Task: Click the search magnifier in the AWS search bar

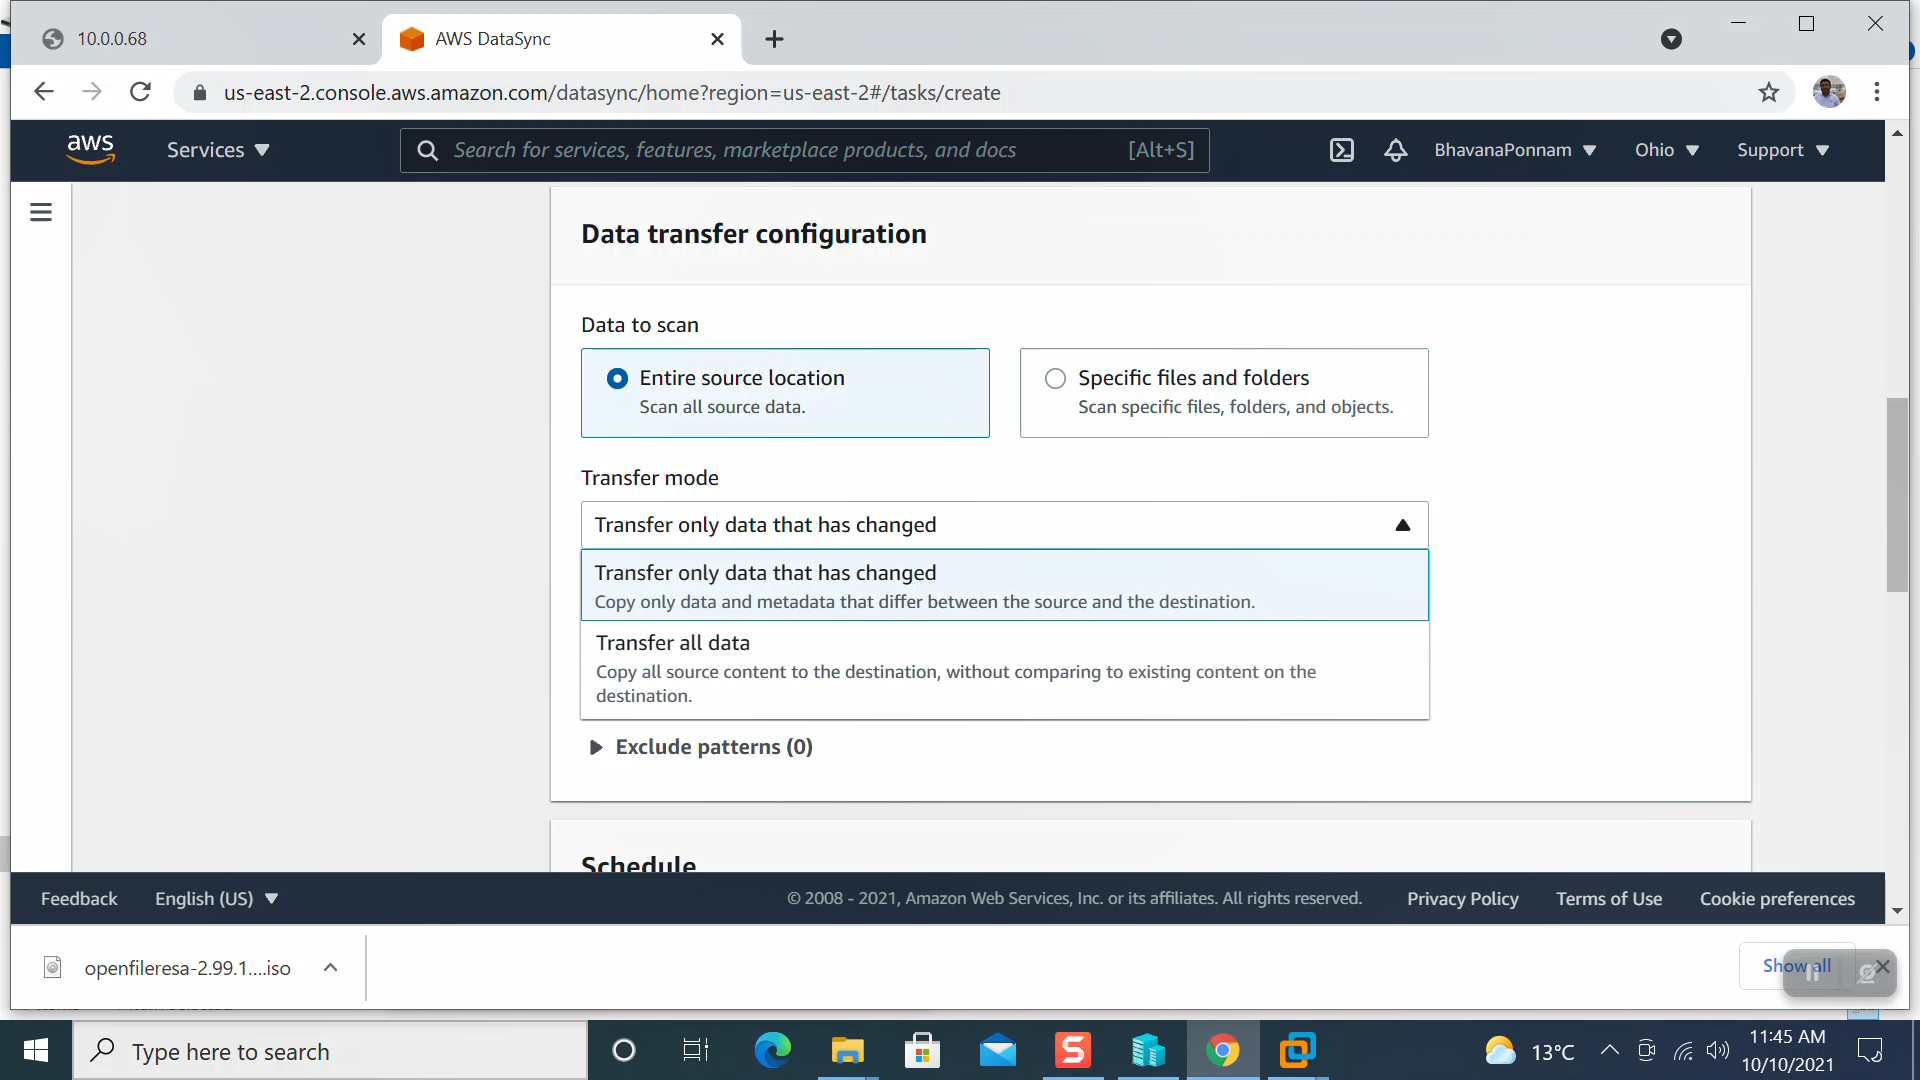Action: coord(428,150)
